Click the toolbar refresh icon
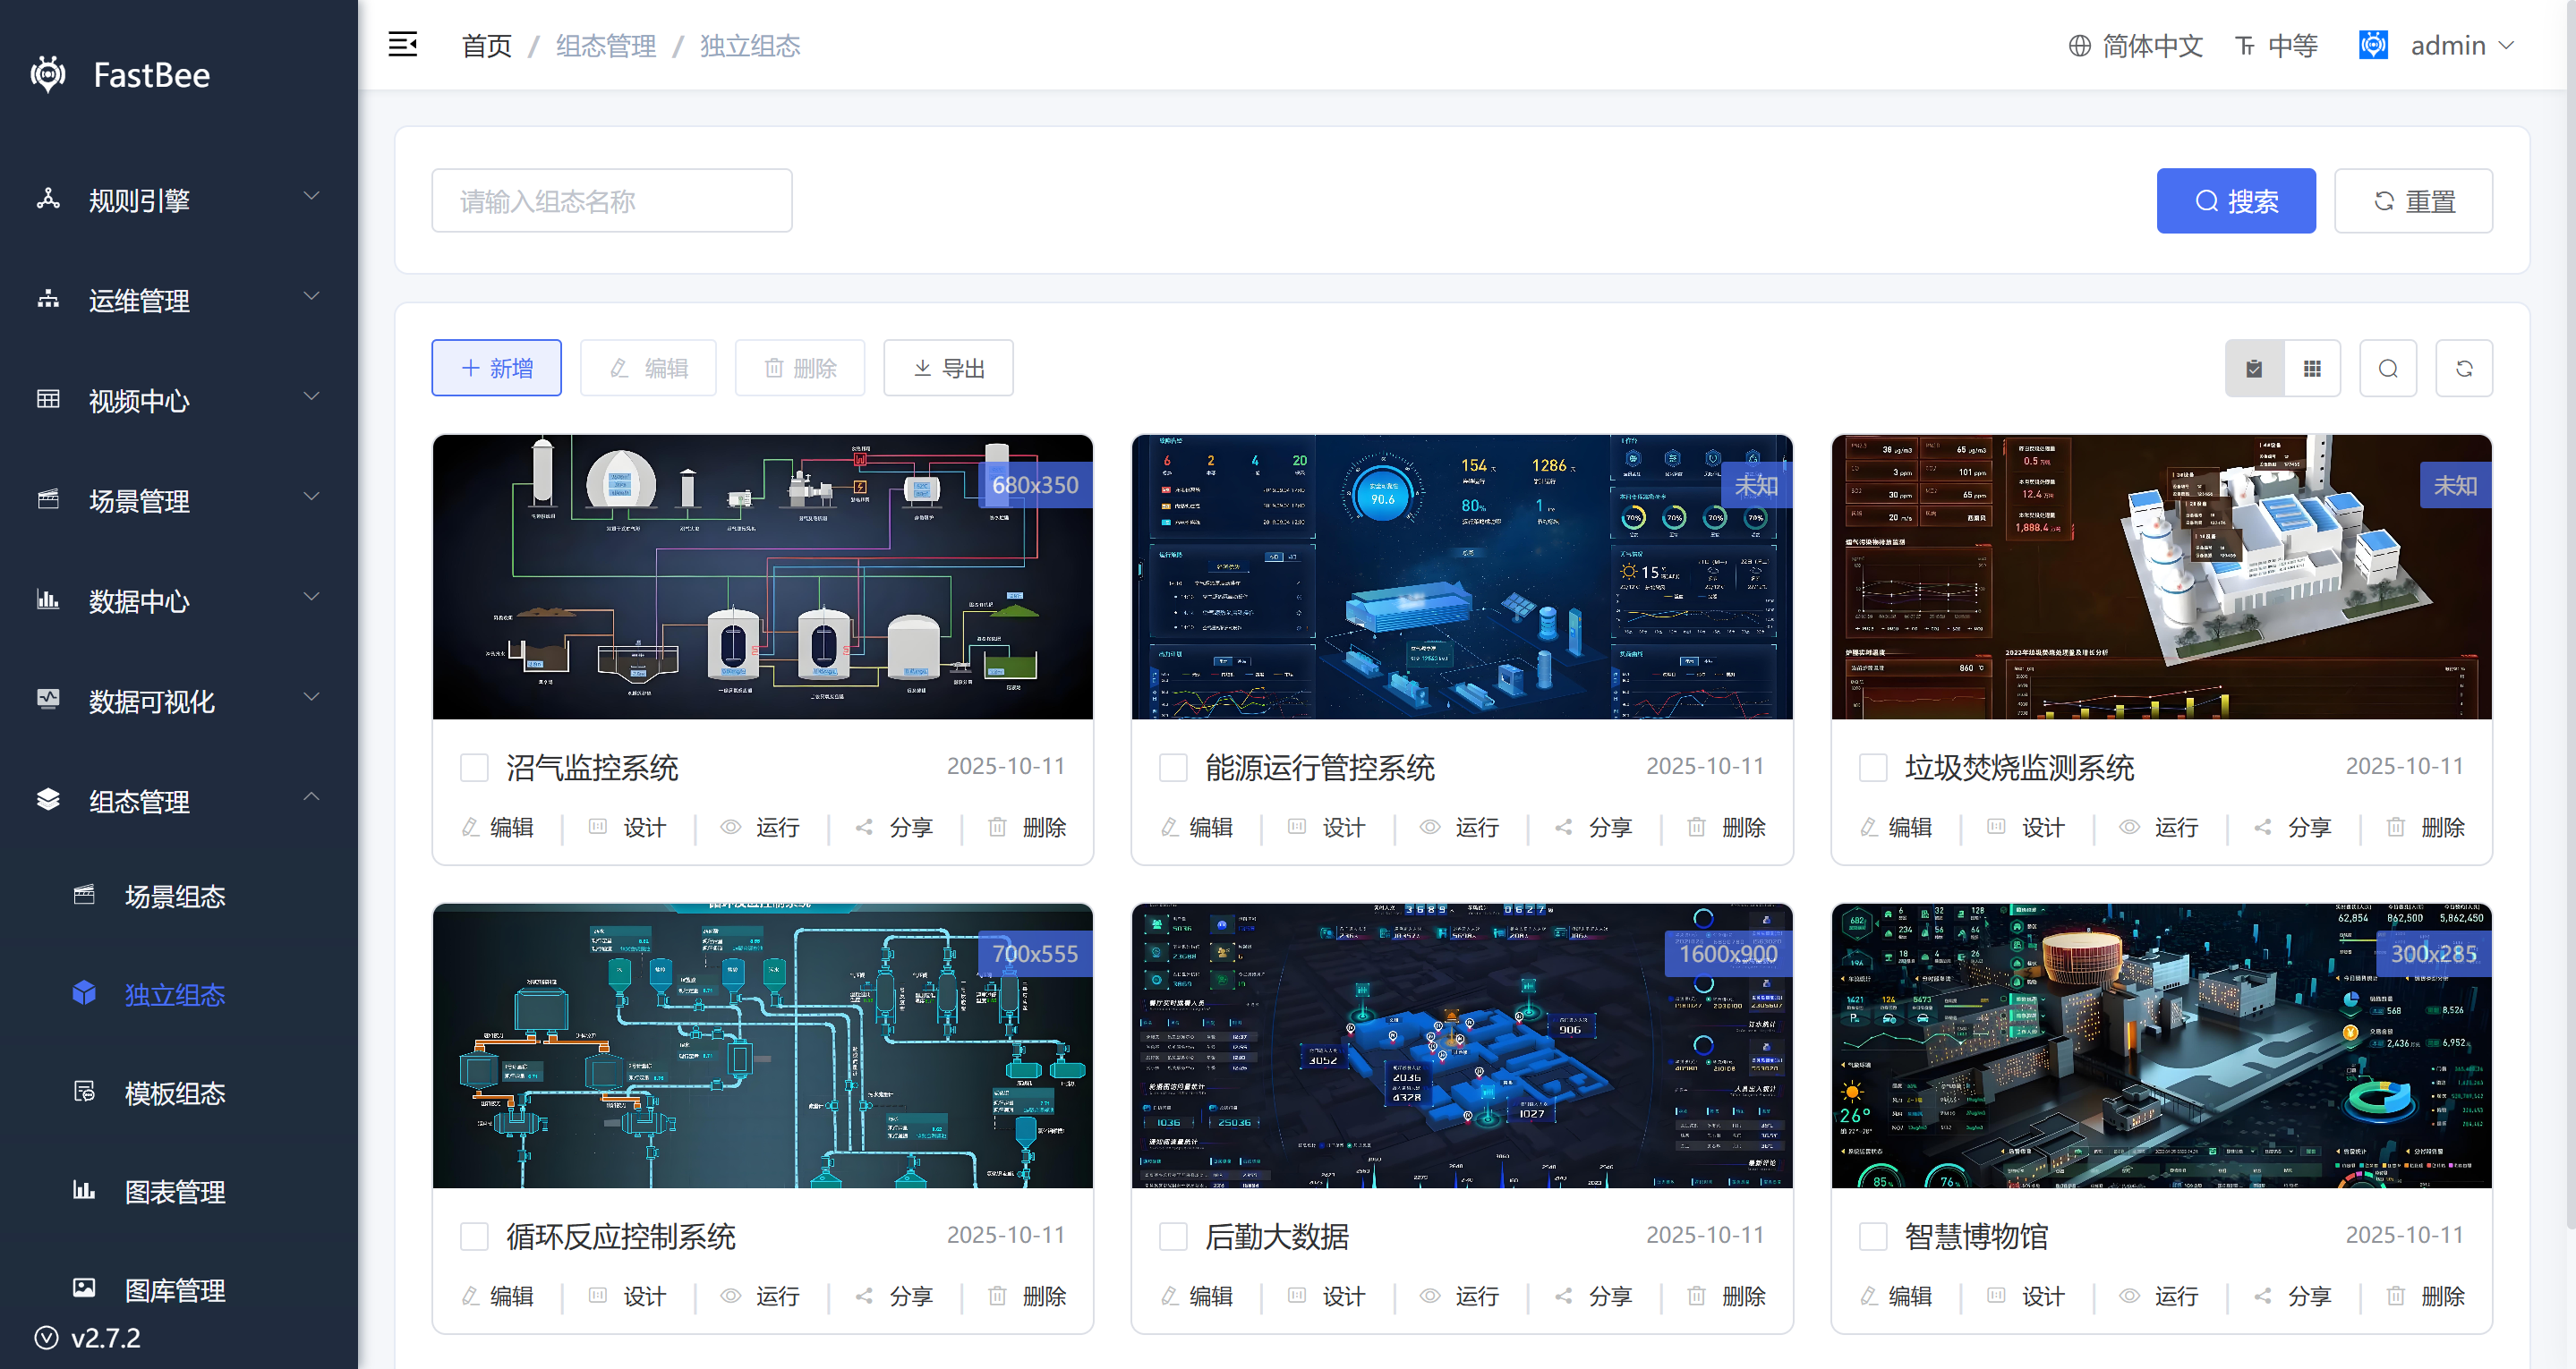This screenshot has width=2576, height=1369. (2463, 369)
